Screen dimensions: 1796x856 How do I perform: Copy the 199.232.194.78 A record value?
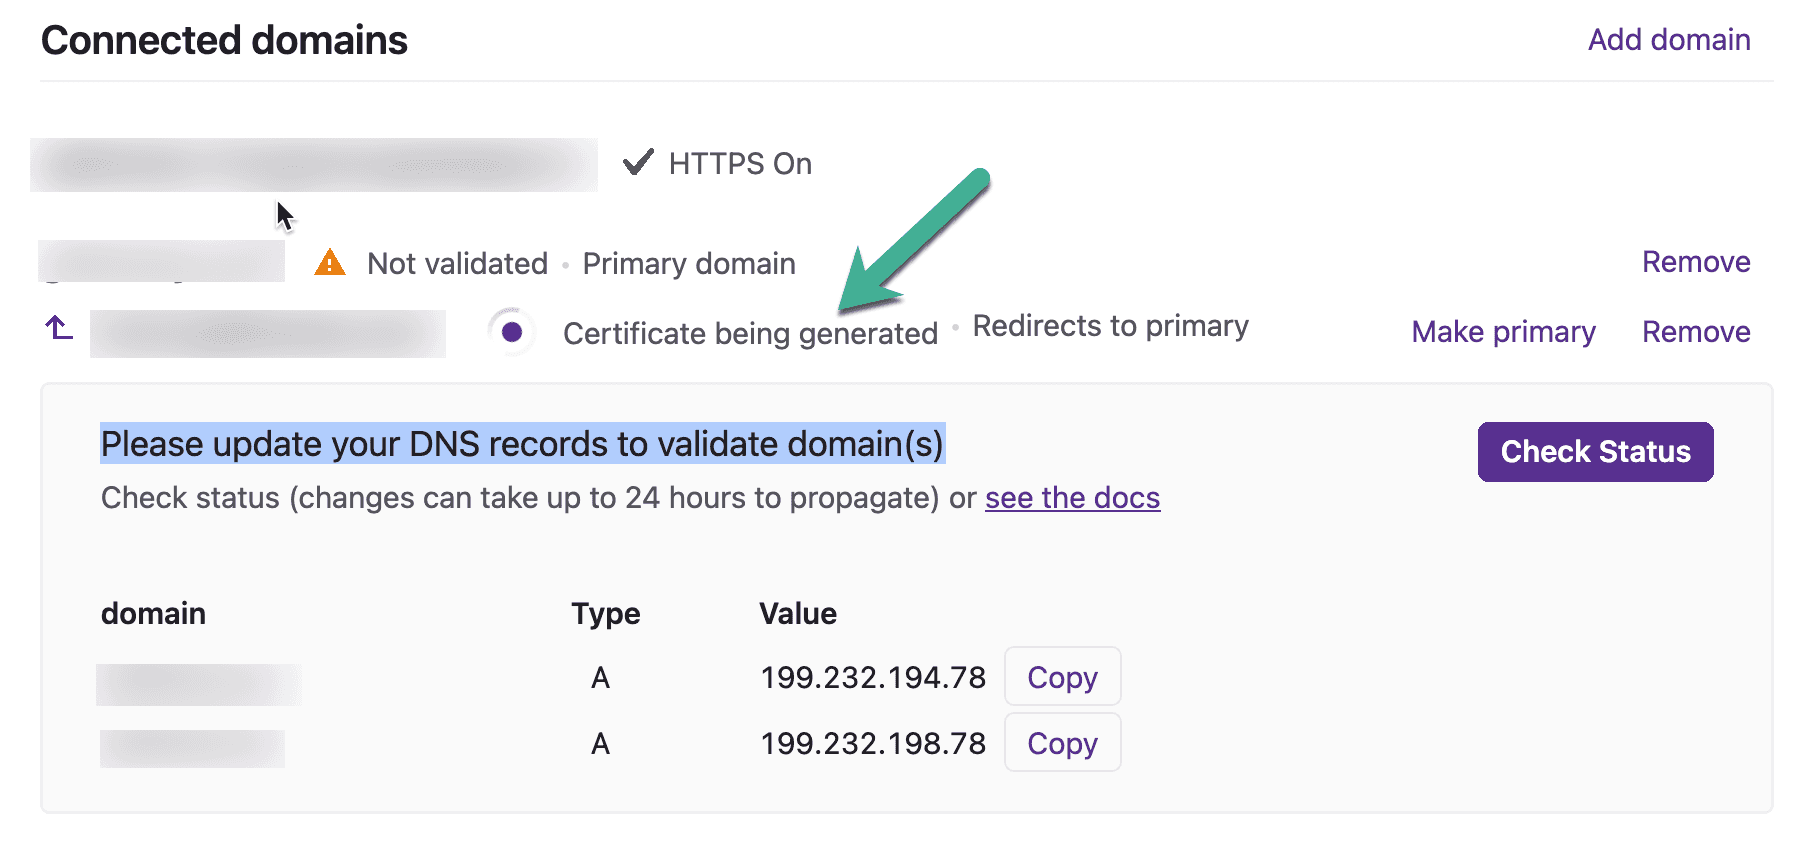point(1062,677)
